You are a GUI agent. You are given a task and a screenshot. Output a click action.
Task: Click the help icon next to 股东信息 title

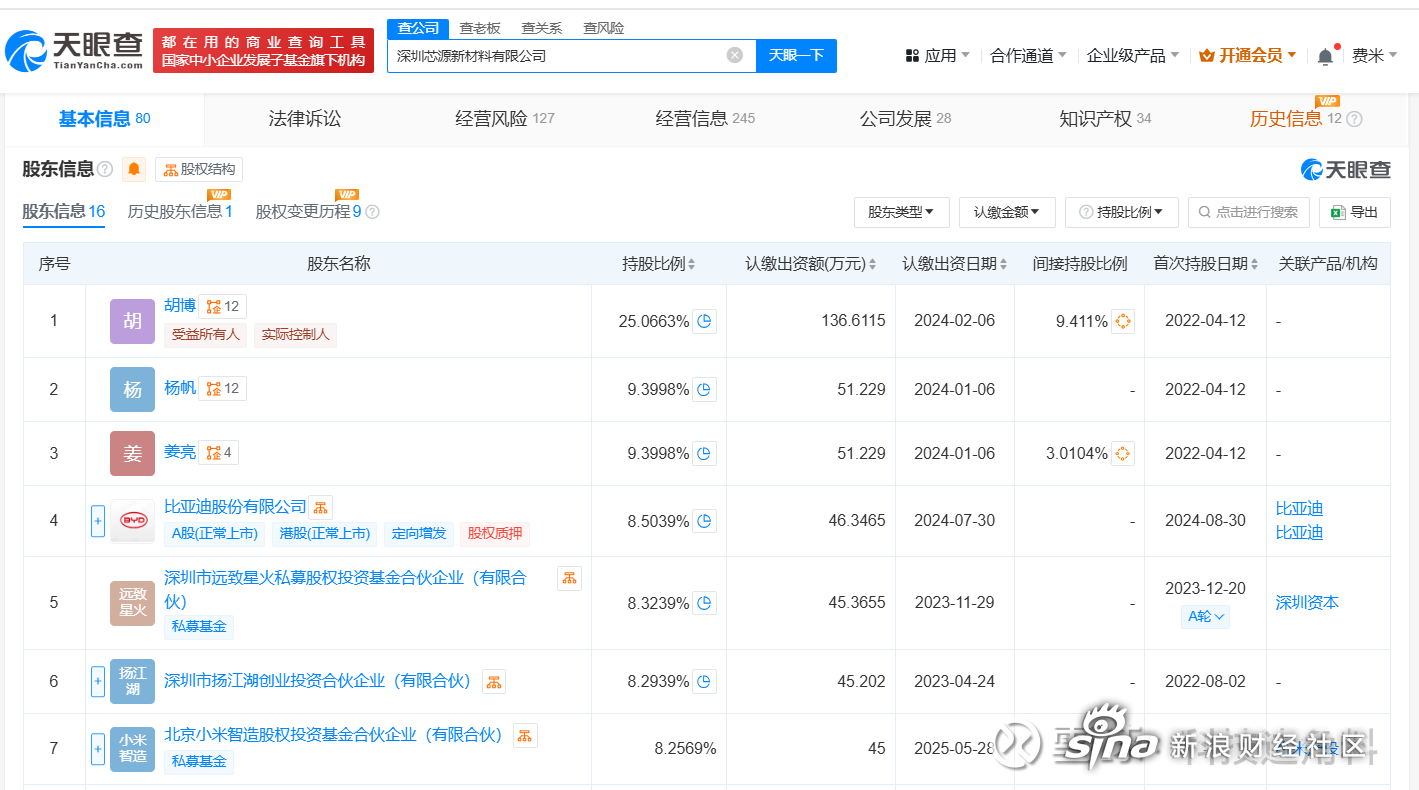click(x=105, y=169)
